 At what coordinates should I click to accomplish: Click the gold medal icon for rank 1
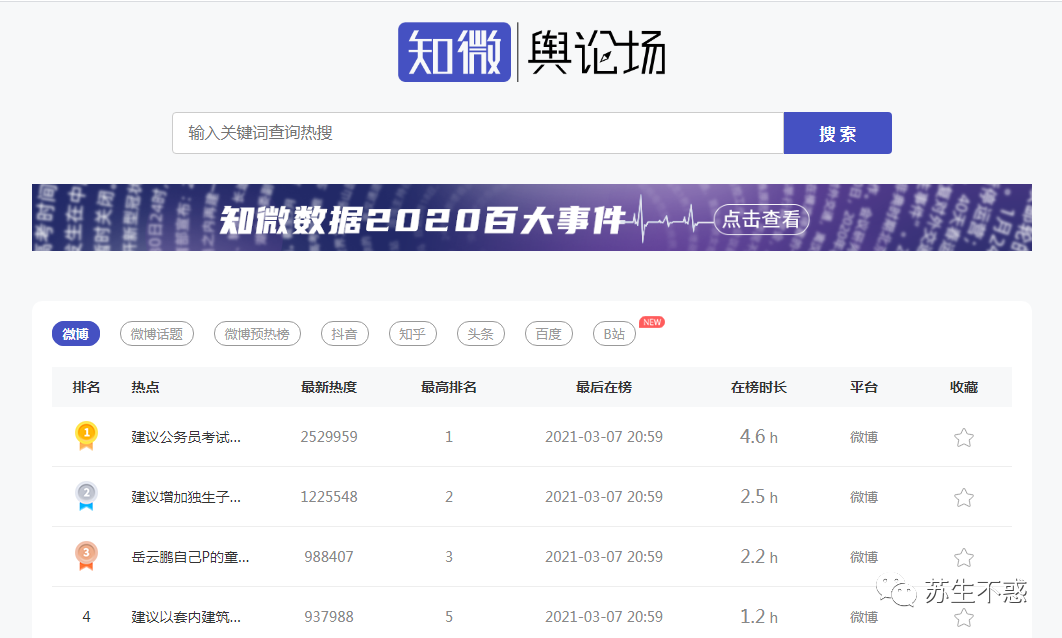click(85, 436)
